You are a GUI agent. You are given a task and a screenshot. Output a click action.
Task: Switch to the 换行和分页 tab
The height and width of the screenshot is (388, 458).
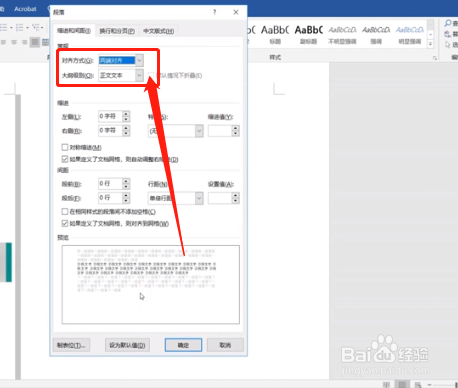point(117,31)
